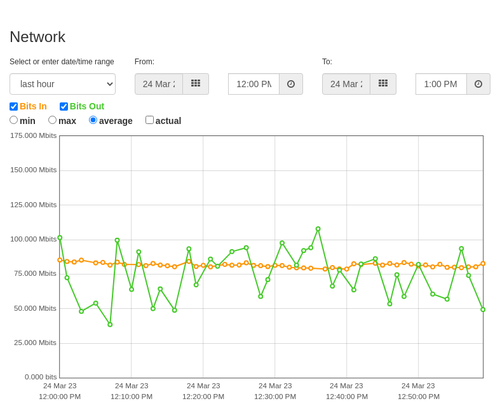Viewport: 500px width, 403px height.
Task: Click the green Bits Out peak point near 12:36
Action: point(318,229)
